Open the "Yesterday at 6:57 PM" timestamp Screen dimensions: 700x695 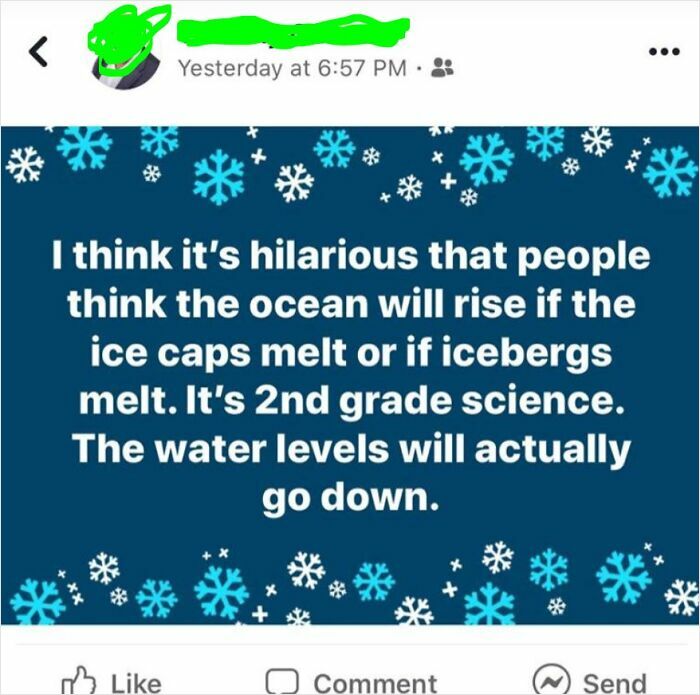coord(292,68)
